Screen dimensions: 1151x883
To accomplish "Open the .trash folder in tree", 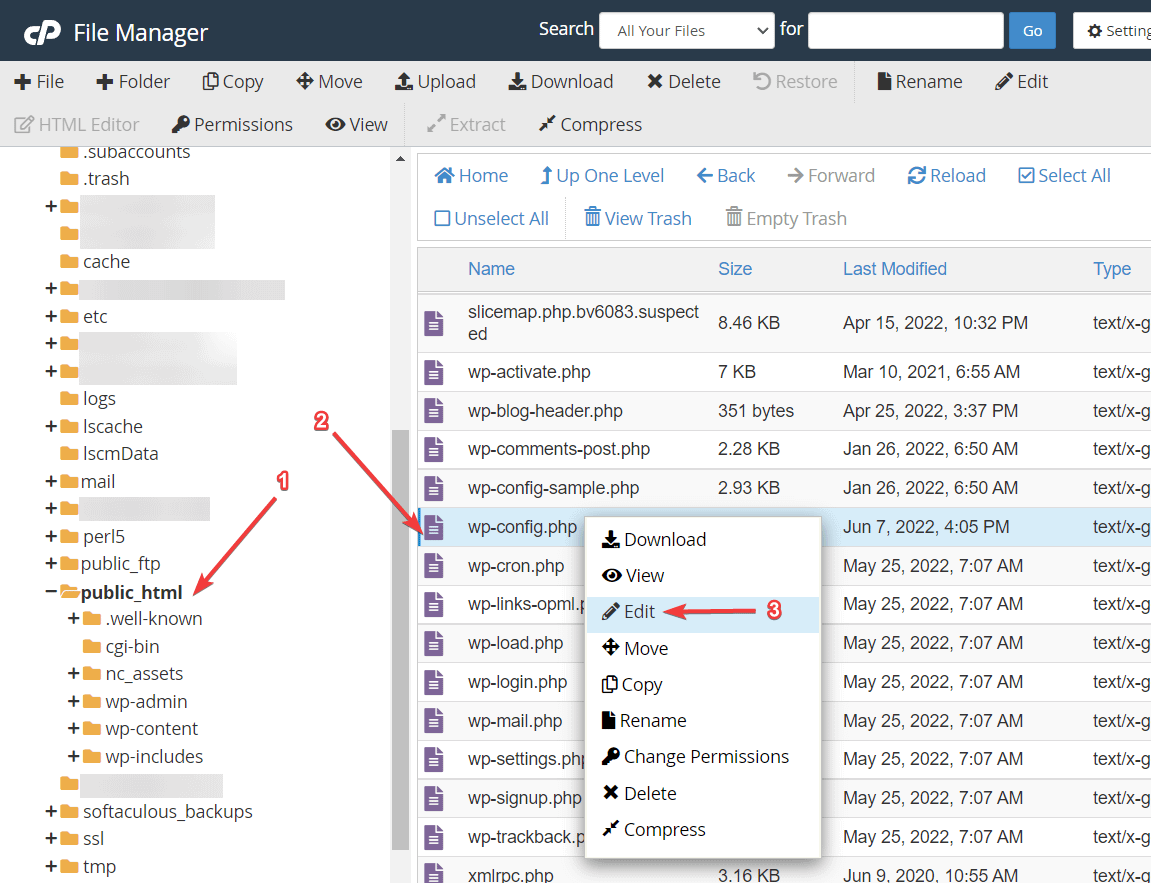I will click(x=95, y=178).
